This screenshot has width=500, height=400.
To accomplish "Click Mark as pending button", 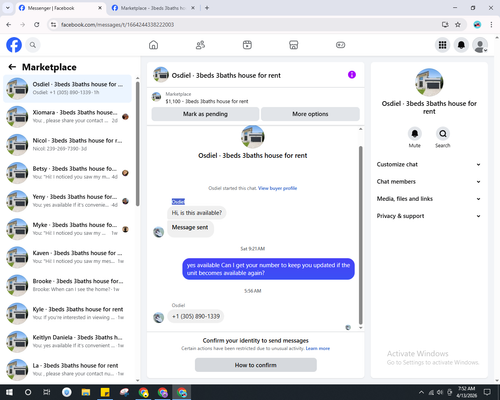I will pos(205,114).
